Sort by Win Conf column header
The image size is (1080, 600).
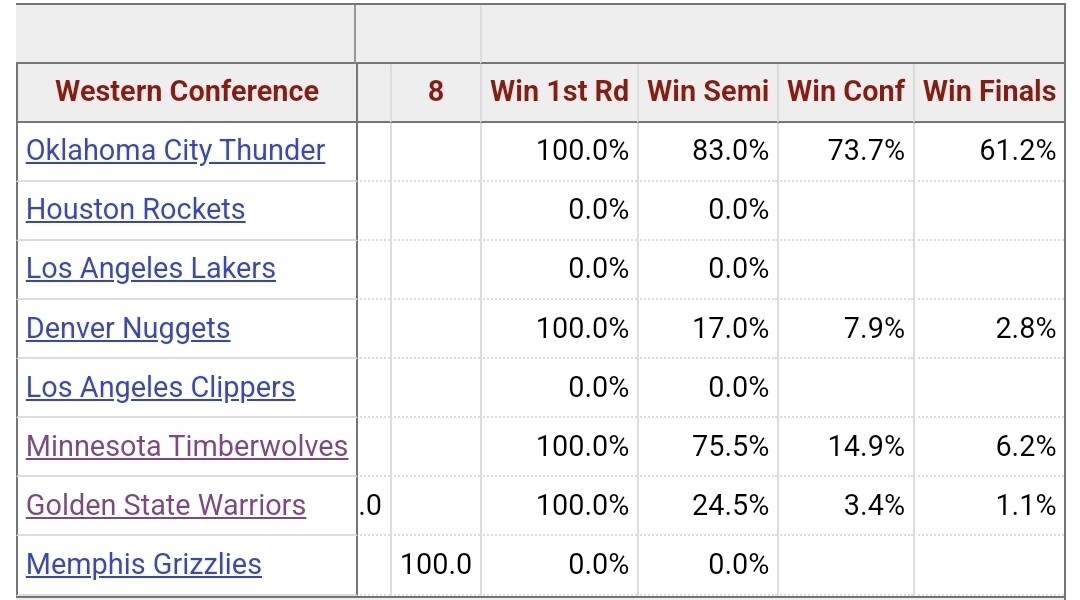pos(846,91)
